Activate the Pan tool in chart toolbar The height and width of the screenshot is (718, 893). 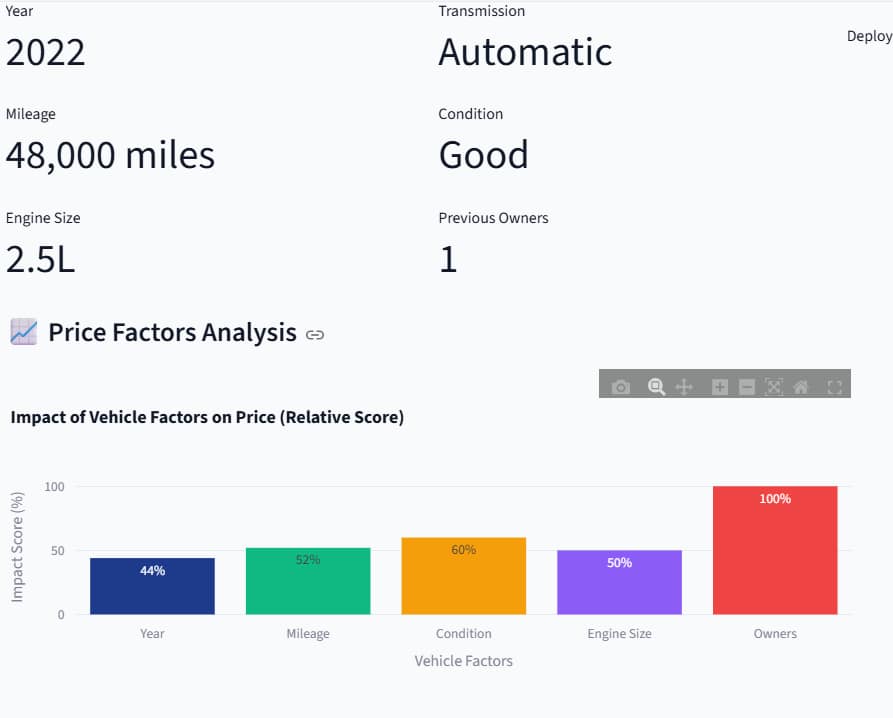684,386
